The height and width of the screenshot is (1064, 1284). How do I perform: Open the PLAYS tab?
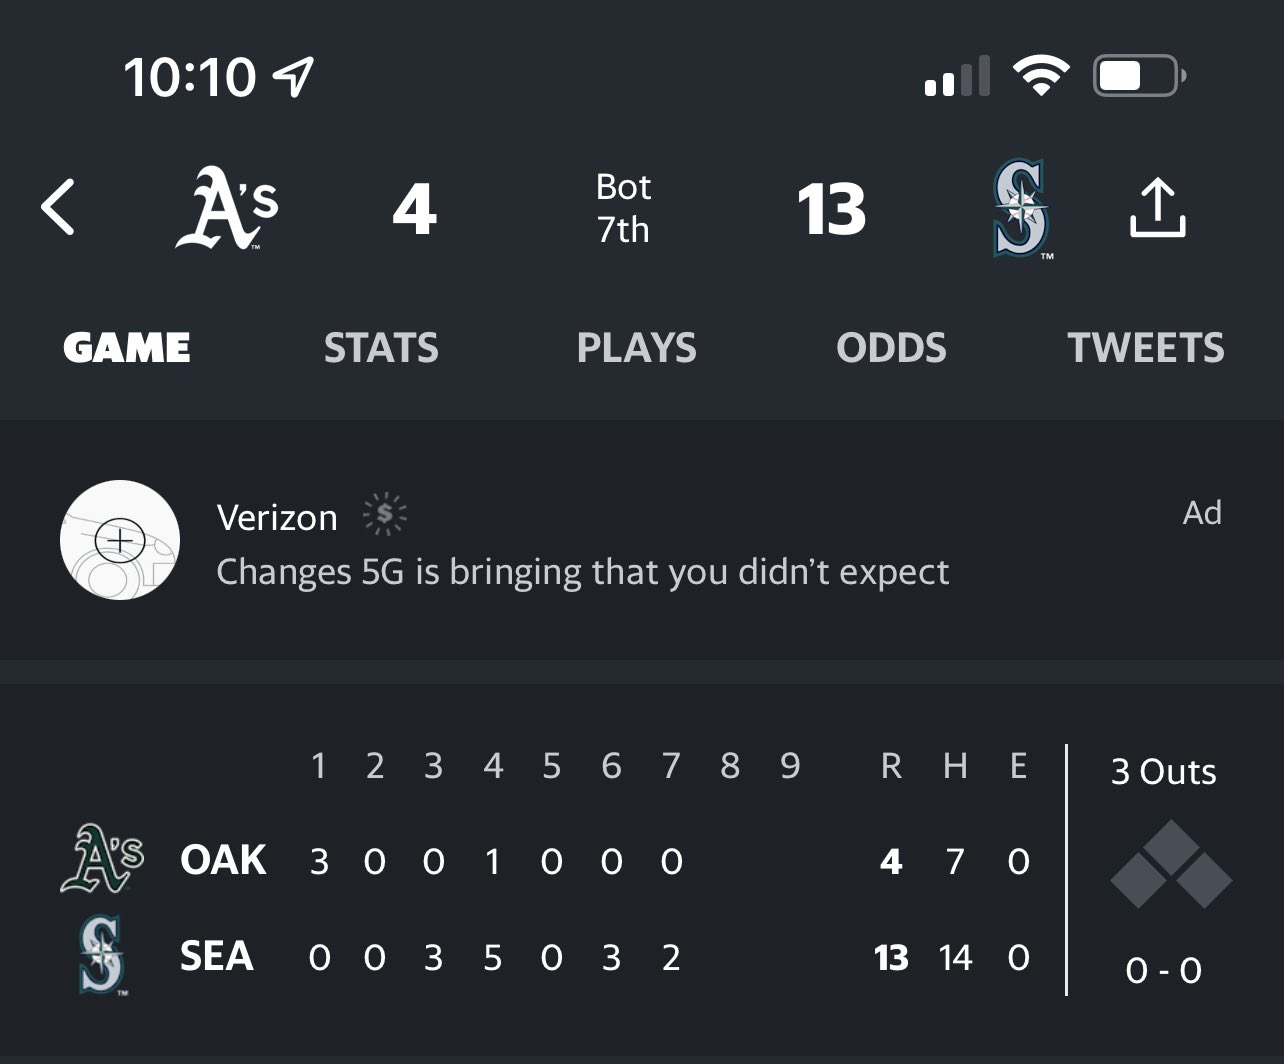636,348
